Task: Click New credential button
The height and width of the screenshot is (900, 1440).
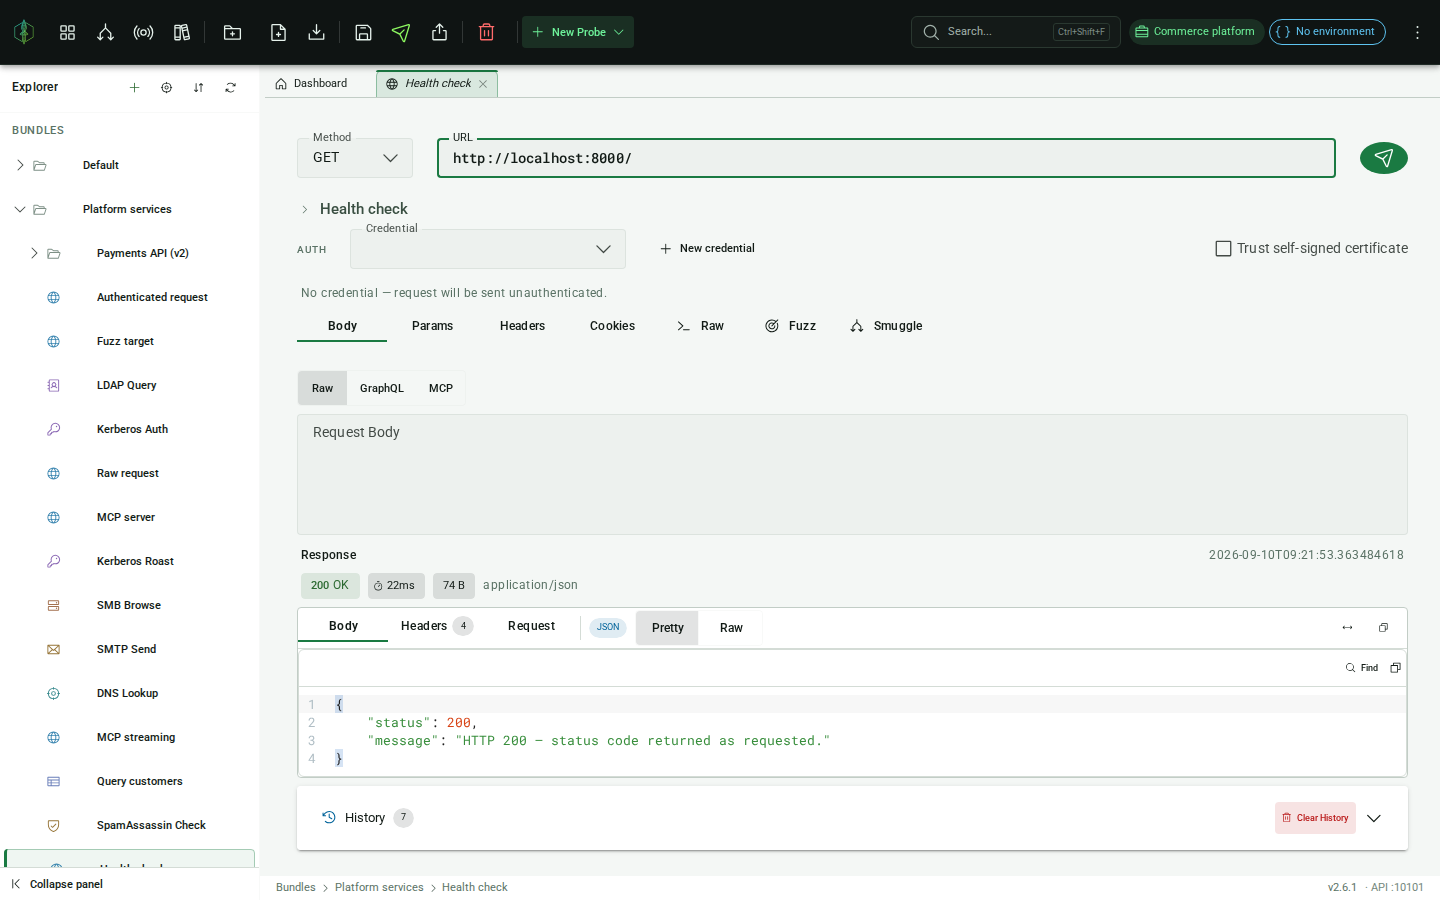Action: (x=707, y=248)
